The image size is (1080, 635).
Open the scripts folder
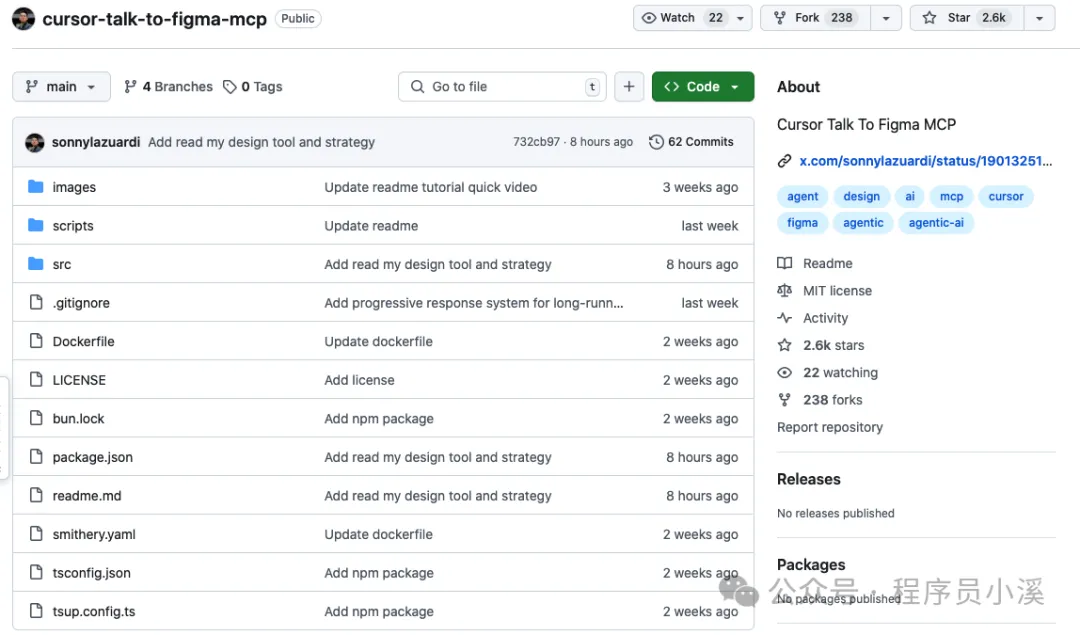pyautogui.click(x=73, y=226)
